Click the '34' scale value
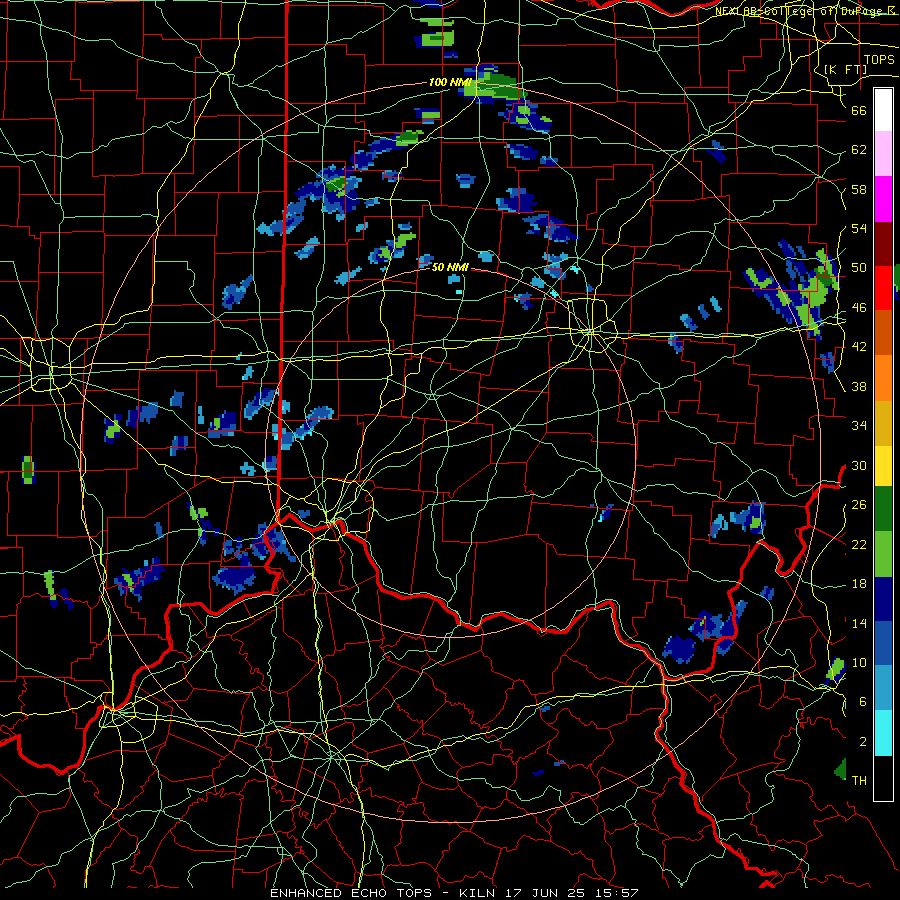The height and width of the screenshot is (900, 900). [x=859, y=426]
